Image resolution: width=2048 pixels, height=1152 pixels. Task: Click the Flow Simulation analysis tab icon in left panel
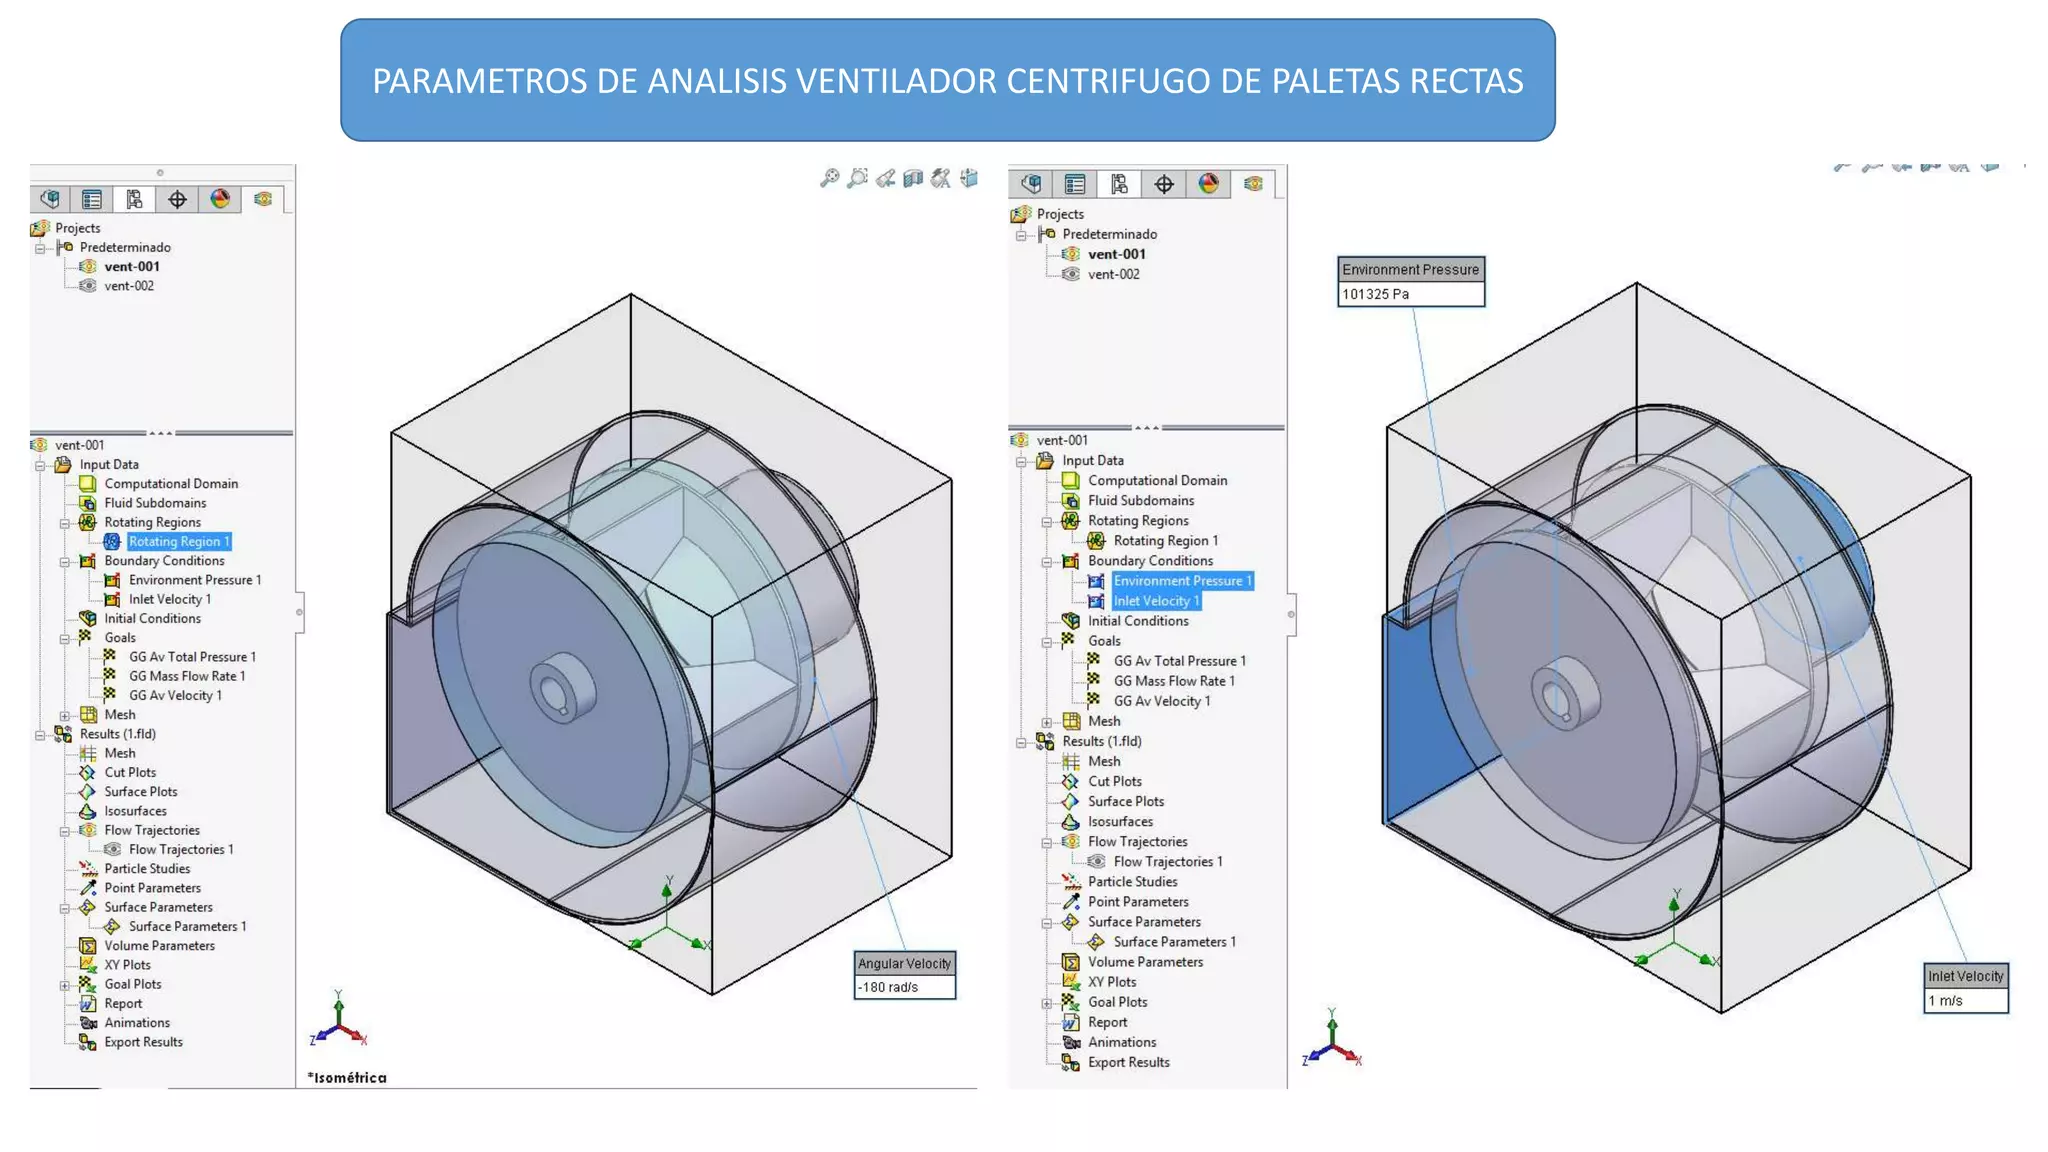pos(263,199)
